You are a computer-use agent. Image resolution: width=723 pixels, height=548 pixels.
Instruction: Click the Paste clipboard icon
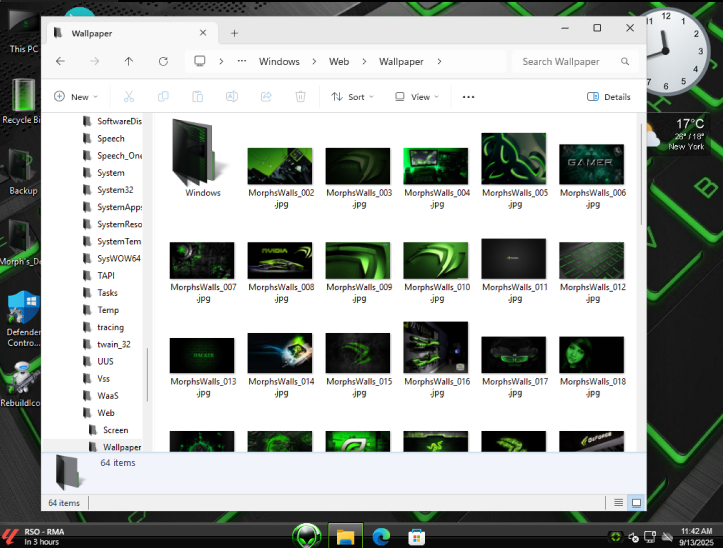coord(197,97)
